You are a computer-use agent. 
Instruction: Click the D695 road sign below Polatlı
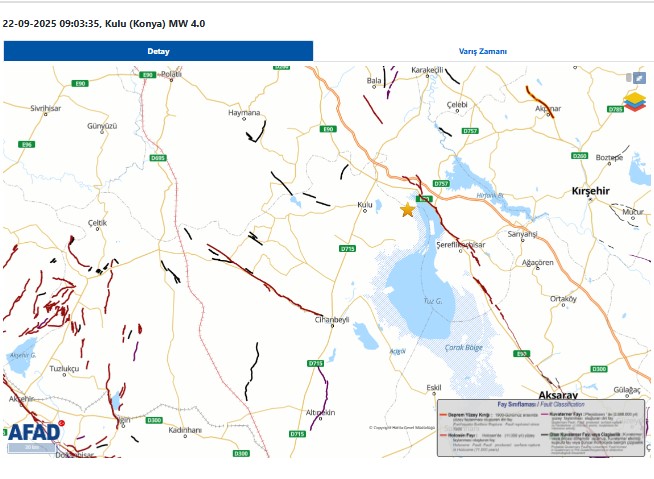point(157,158)
